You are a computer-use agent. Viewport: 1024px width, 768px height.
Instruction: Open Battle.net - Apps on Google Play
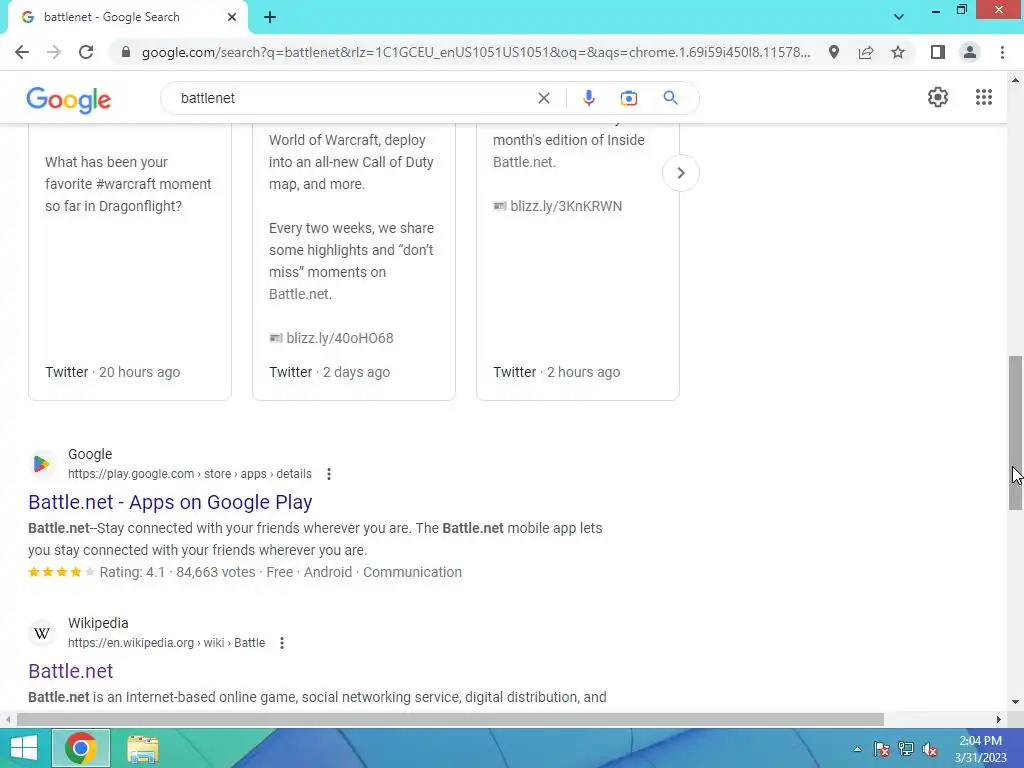[x=170, y=502]
